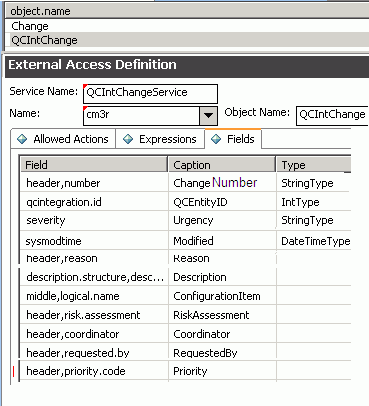369x406 pixels.
Task: Open the Name combo box dropdown arrow
Action: click(208, 115)
